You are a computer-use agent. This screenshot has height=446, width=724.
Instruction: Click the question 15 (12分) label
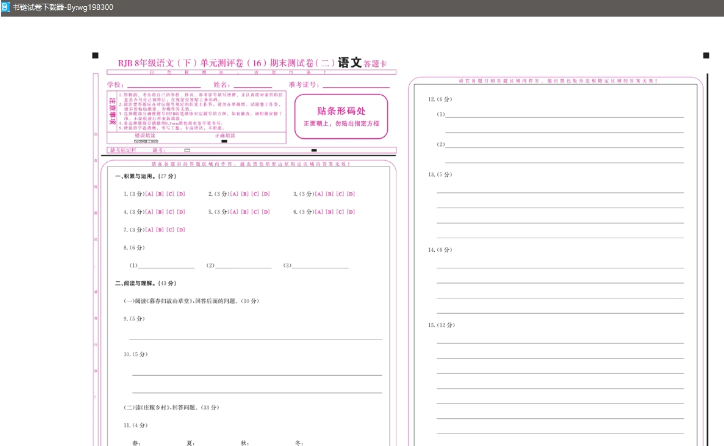(x=441, y=325)
